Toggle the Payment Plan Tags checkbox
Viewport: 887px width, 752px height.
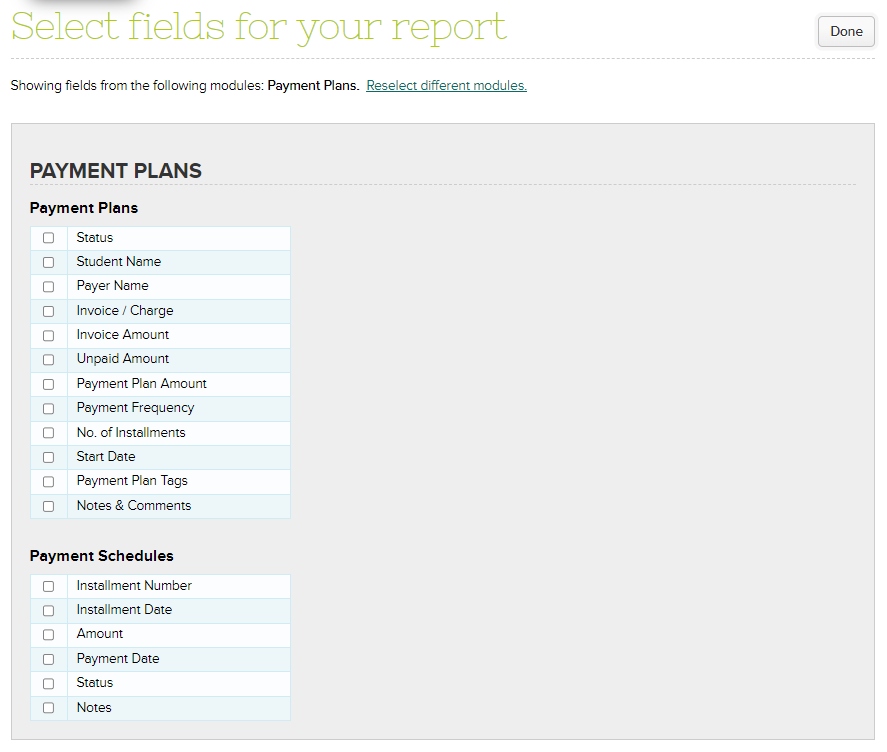pyautogui.click(x=48, y=482)
